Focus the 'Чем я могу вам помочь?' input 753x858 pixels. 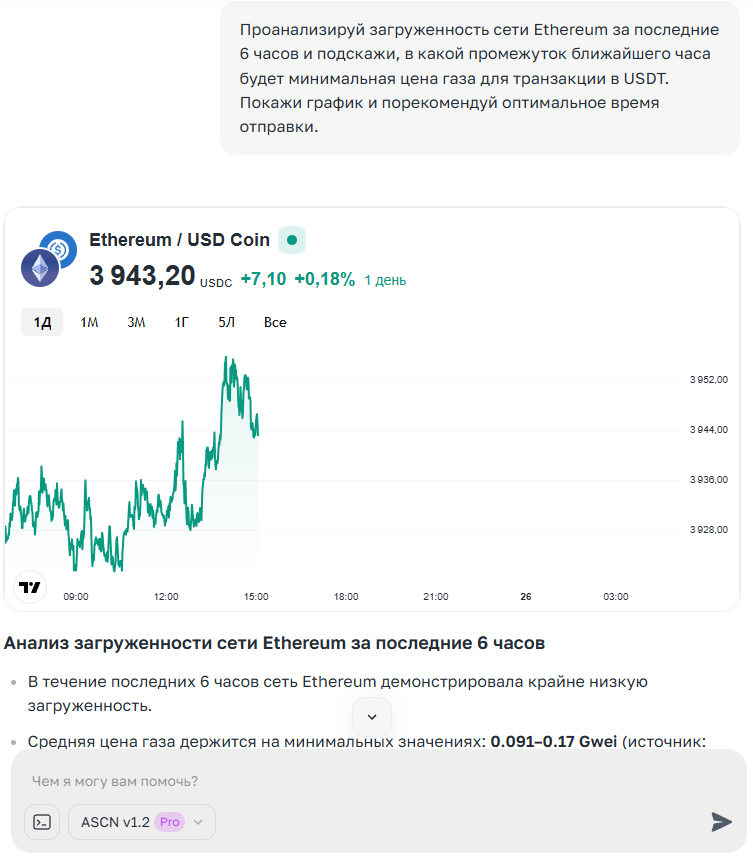pyautogui.click(x=370, y=781)
